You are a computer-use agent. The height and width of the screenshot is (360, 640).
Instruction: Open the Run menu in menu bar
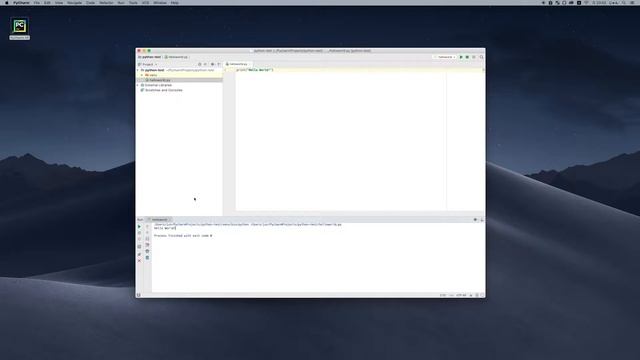(121, 3)
